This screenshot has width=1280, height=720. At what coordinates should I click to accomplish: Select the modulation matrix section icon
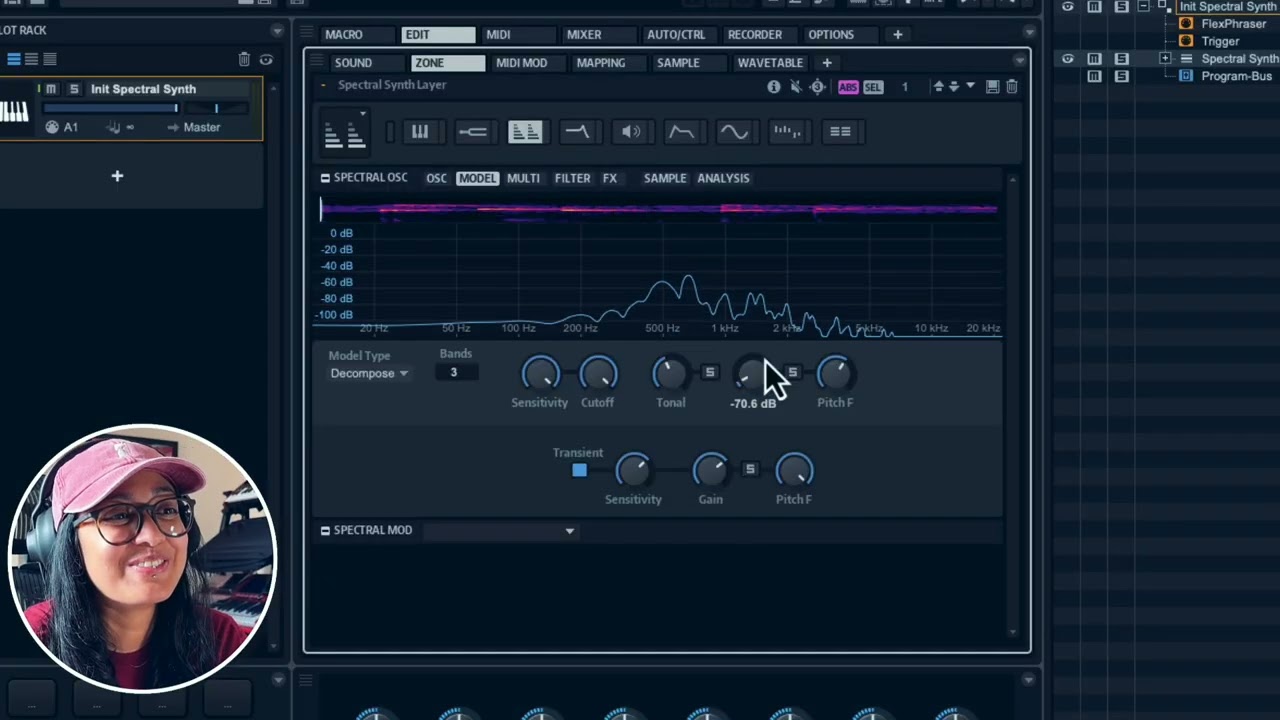click(840, 132)
